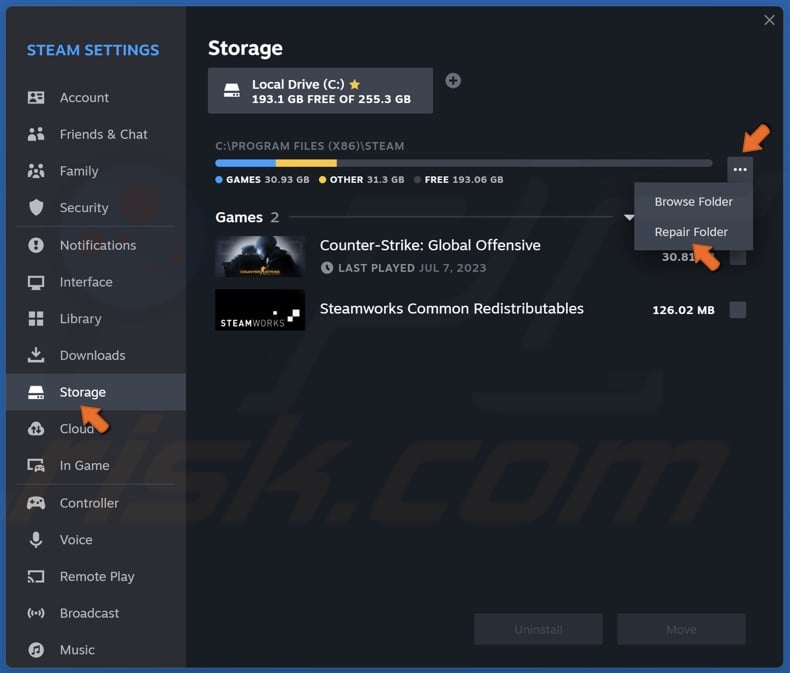Tick the Steamworks Common Redistributables checkbox
Screen dimensions: 790x673
[x=738, y=309]
